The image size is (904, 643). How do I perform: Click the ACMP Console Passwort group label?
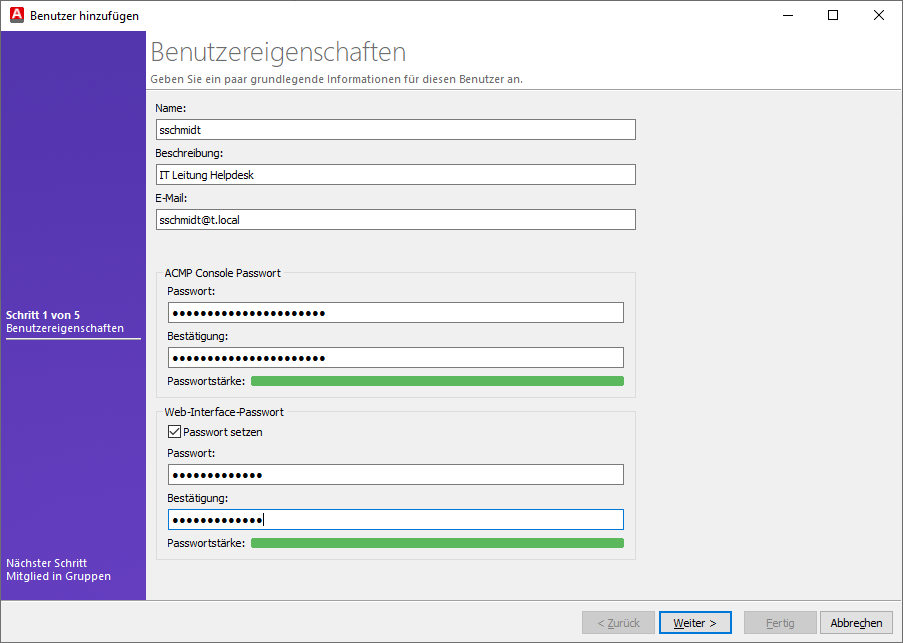[x=223, y=273]
